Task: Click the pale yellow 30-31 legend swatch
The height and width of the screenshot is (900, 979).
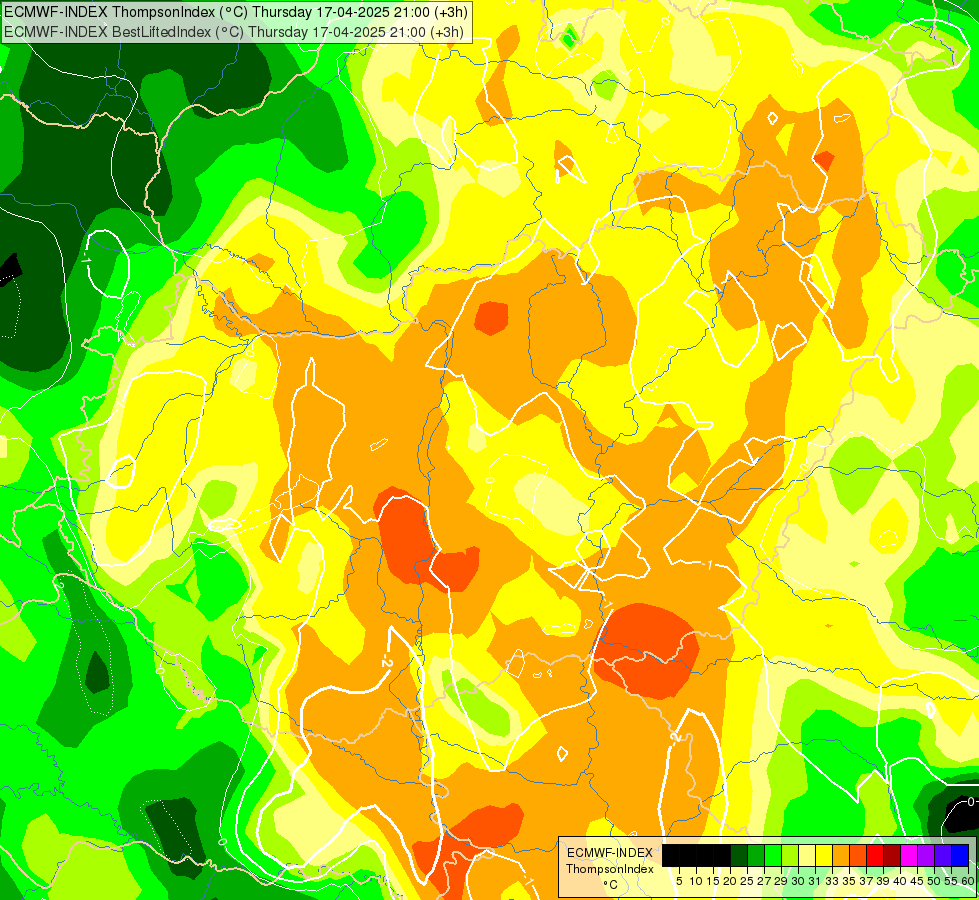Action: 807,855
